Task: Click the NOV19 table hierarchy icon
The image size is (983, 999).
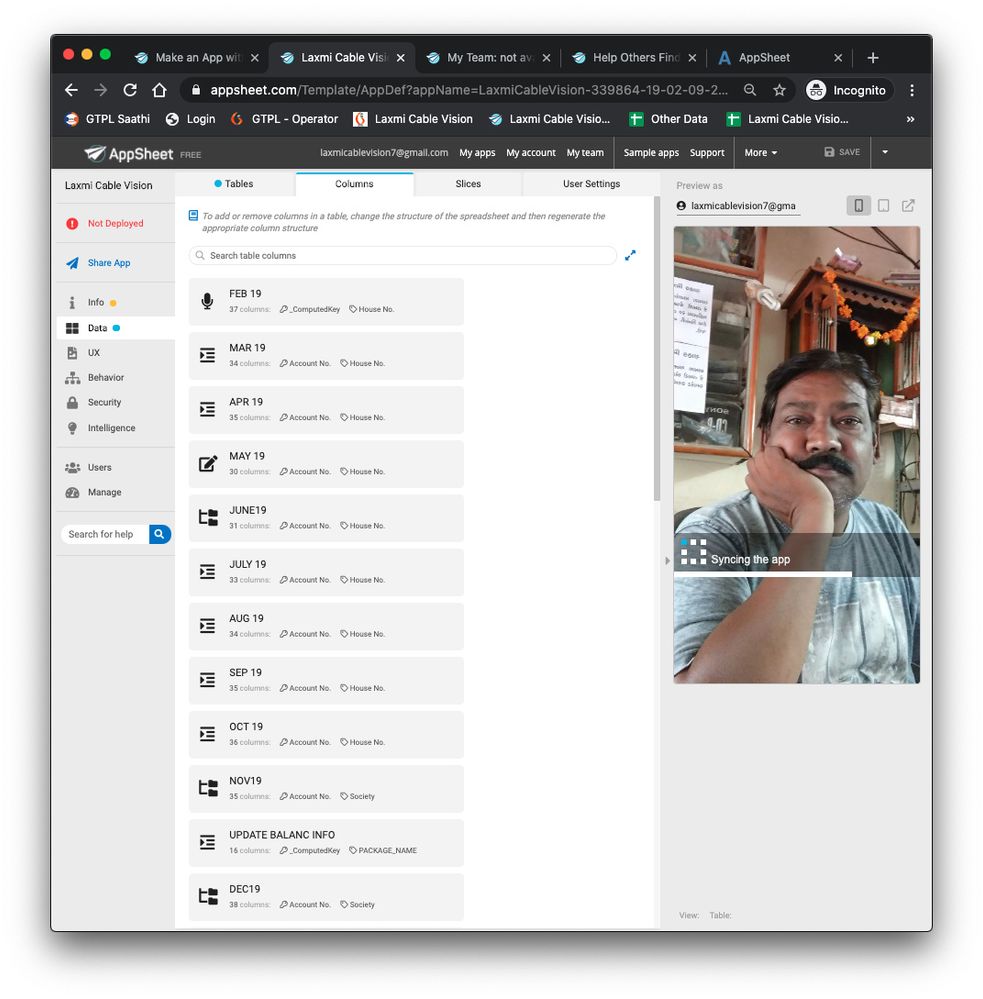Action: (208, 788)
